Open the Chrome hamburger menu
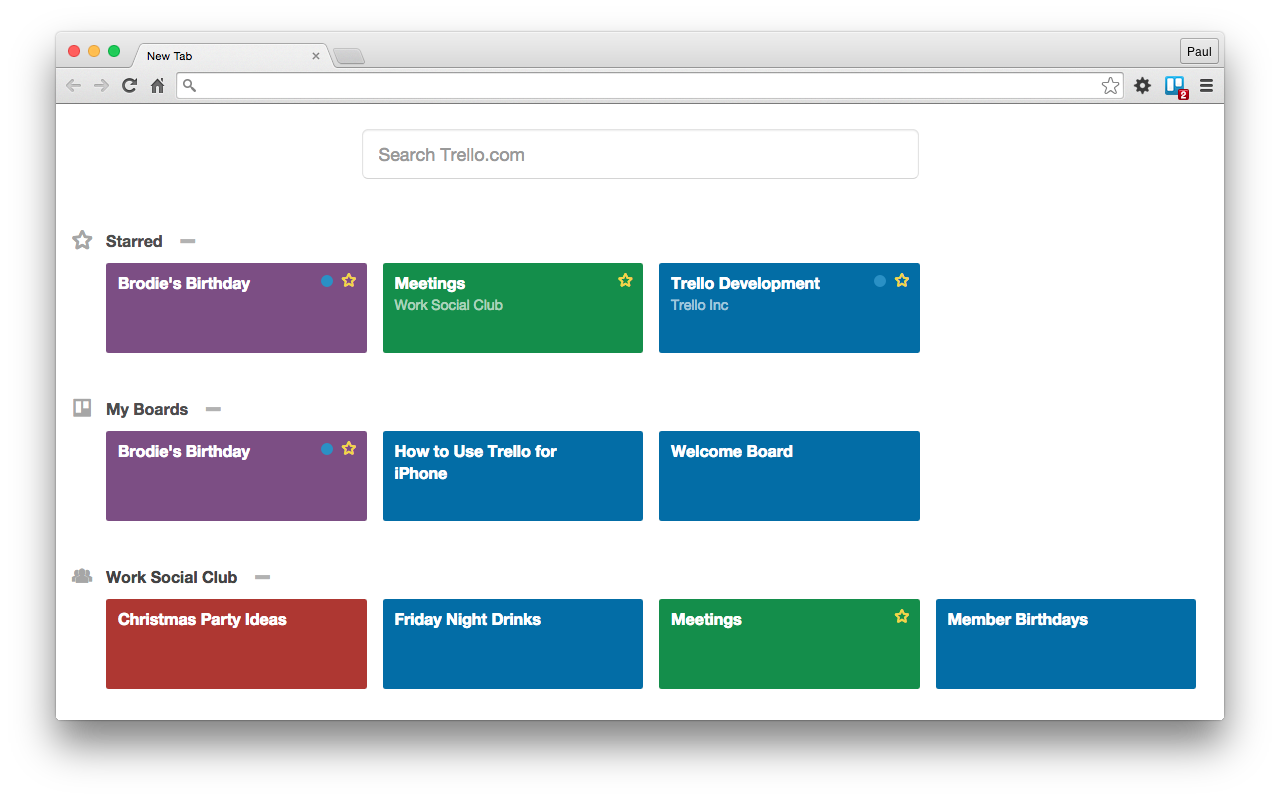 [1207, 86]
